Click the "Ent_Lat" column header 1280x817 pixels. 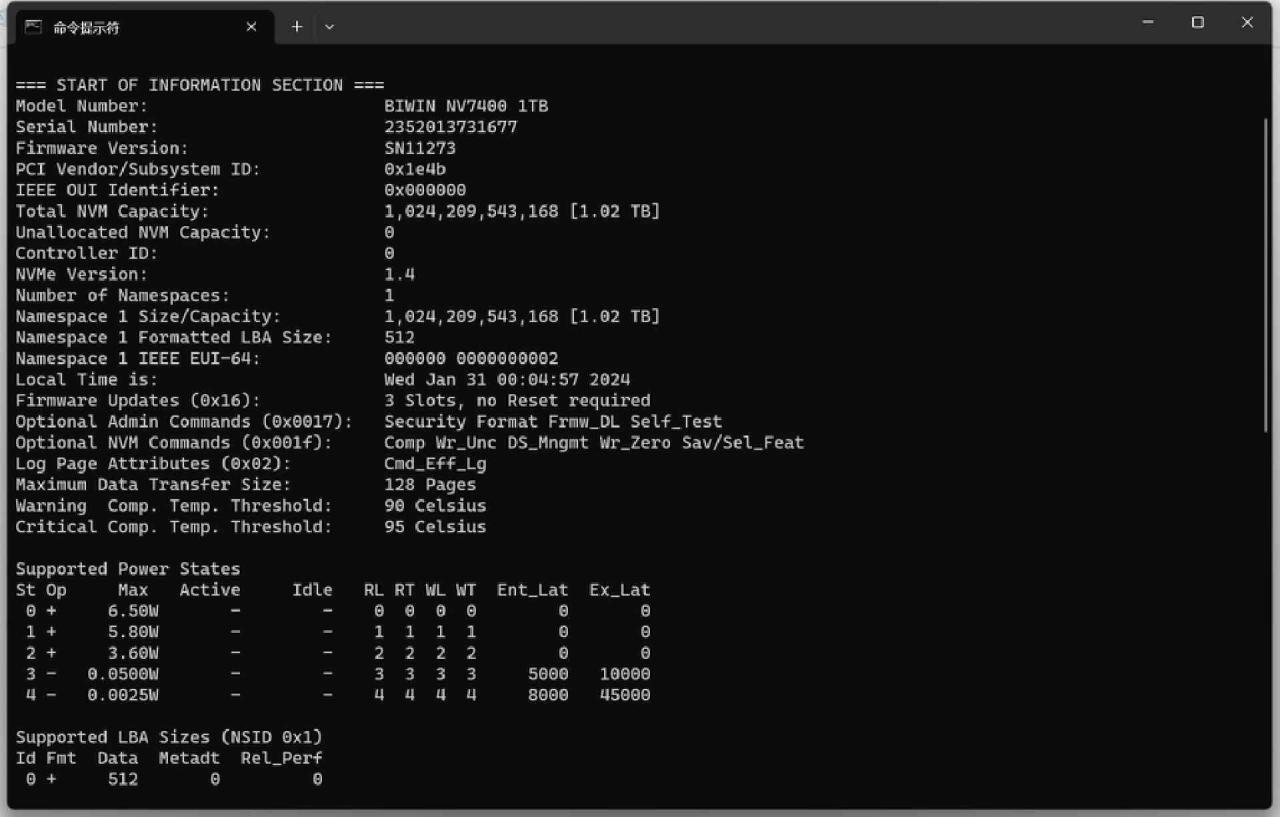pyautogui.click(x=533, y=589)
